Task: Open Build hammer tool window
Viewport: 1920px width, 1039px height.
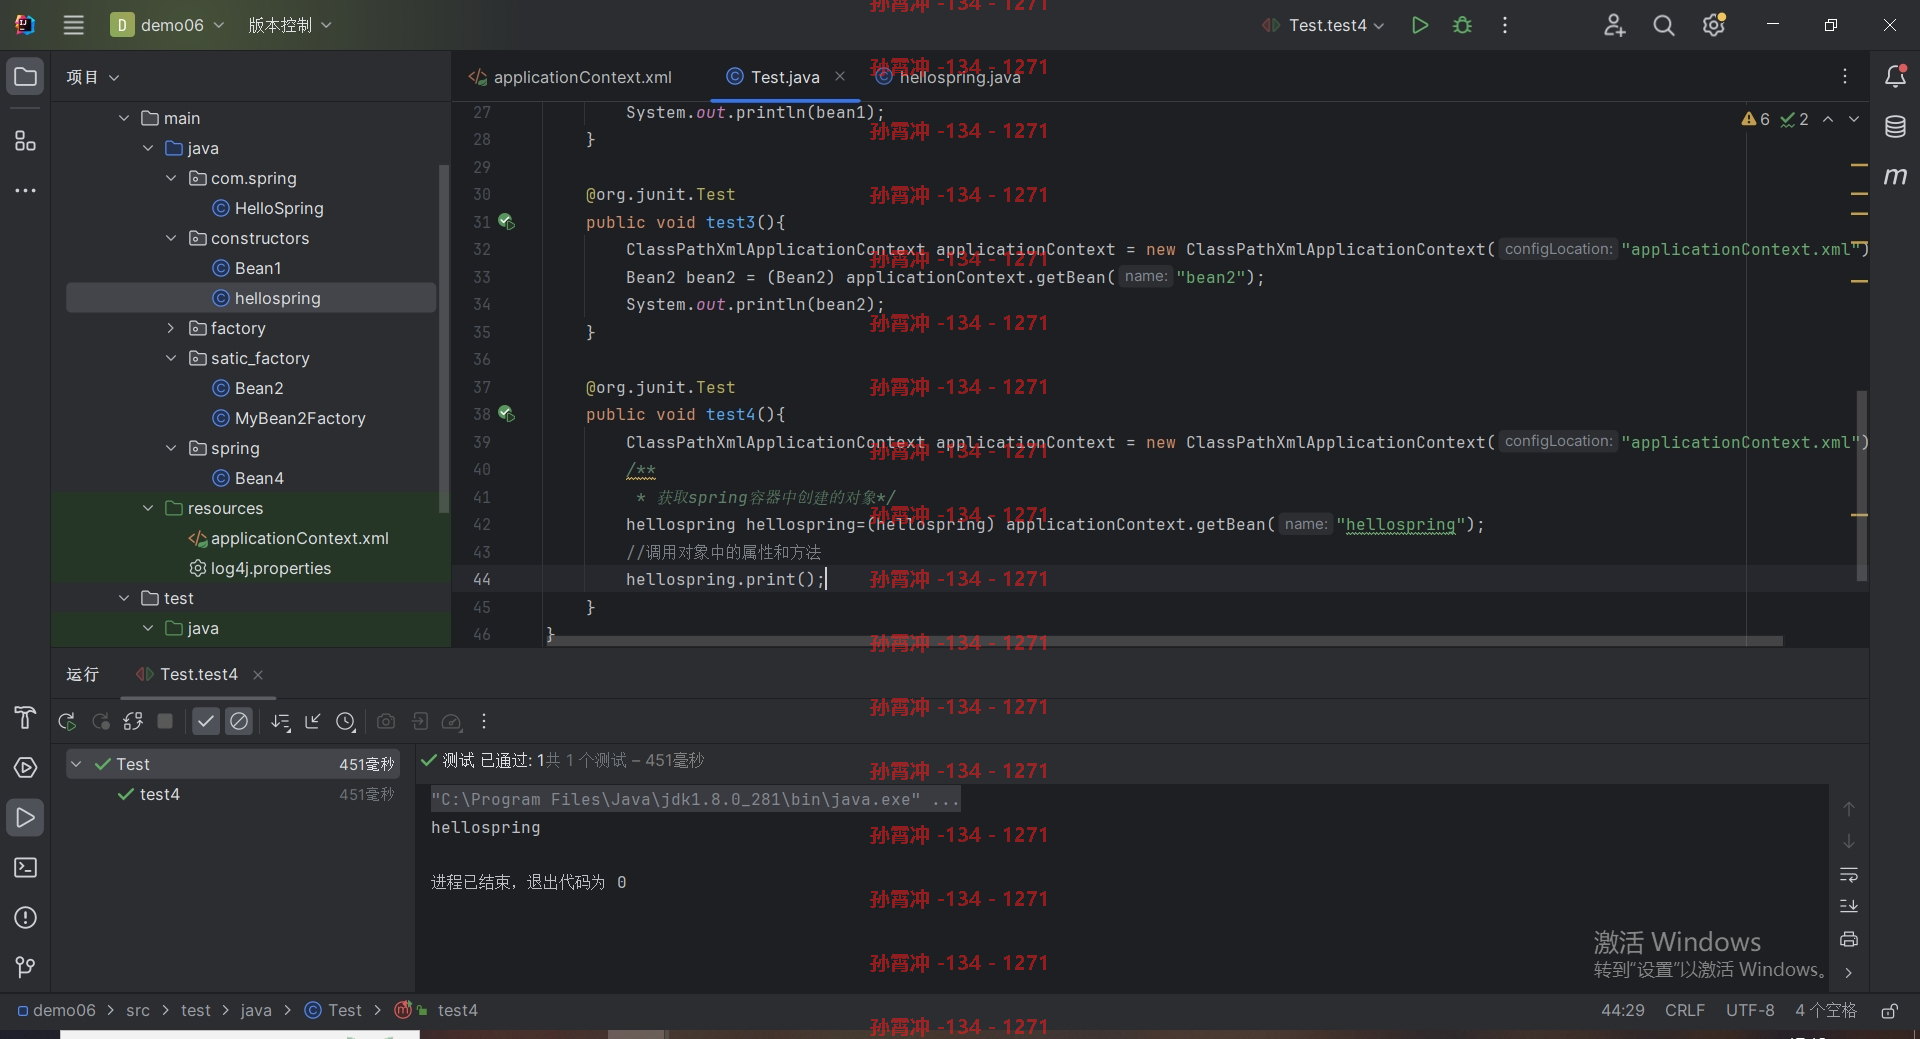Action: pos(25,718)
